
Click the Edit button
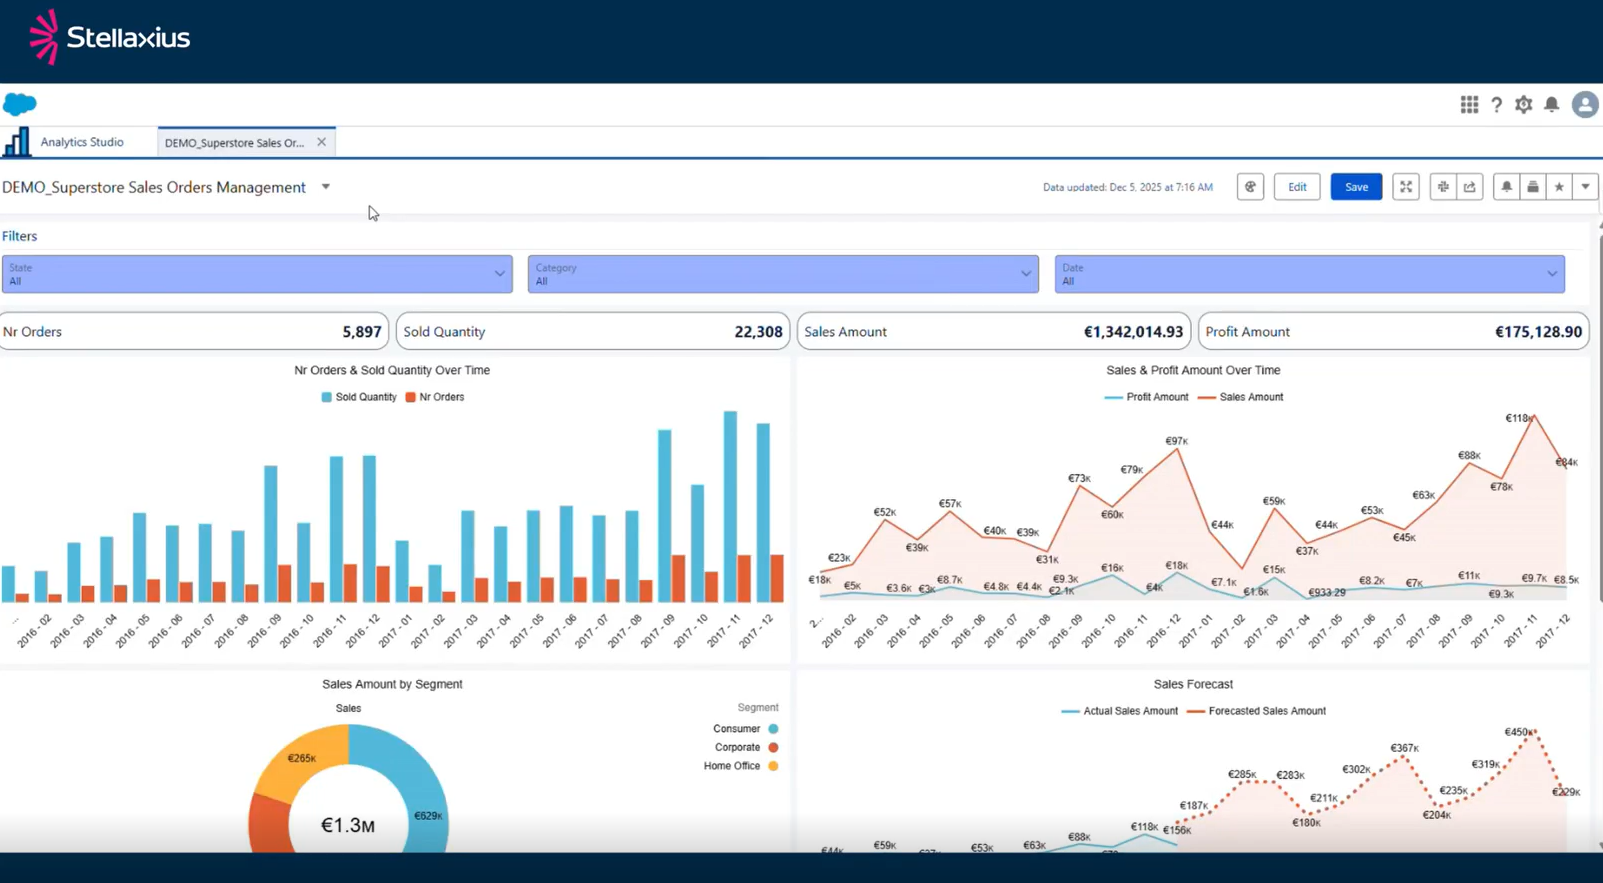click(1297, 187)
